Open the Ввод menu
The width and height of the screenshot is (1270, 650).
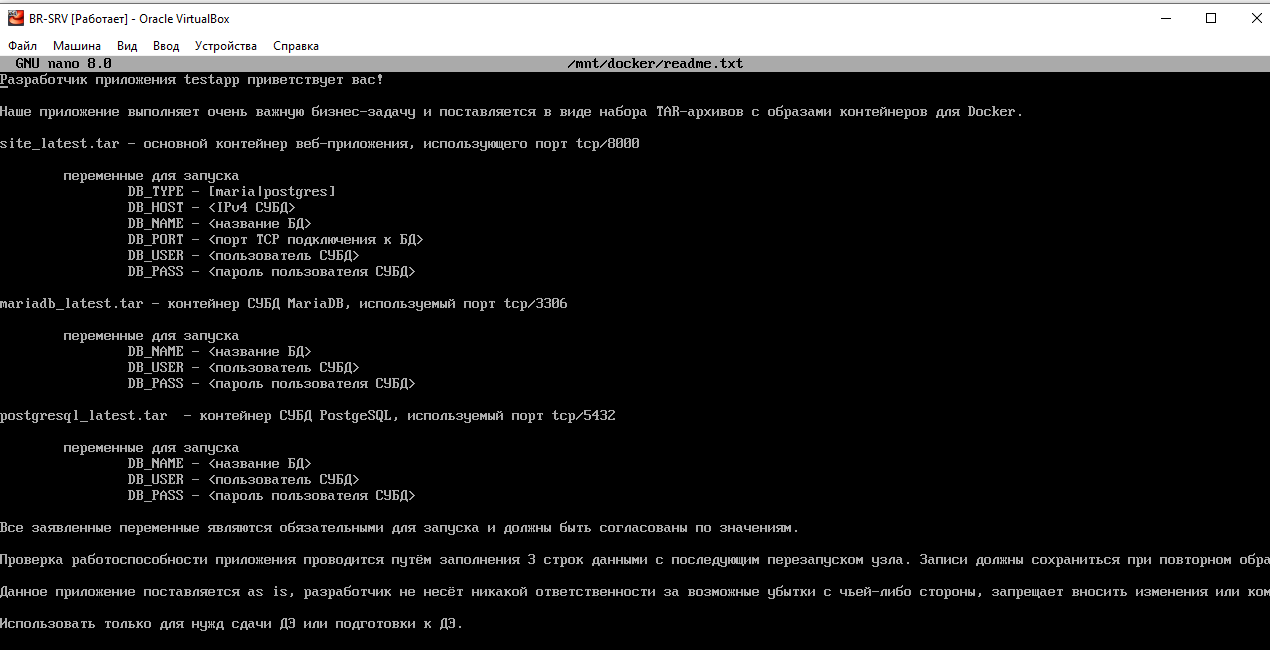[166, 46]
